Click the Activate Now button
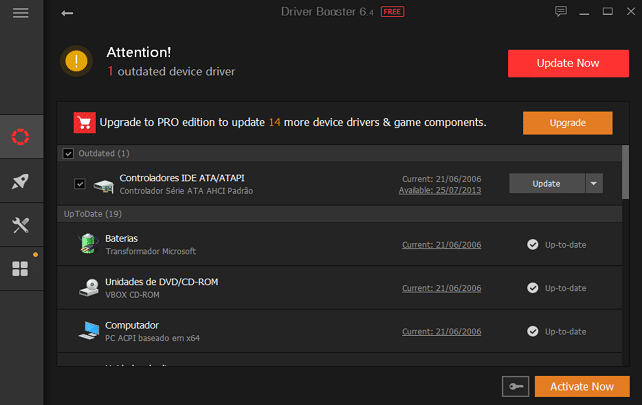This screenshot has height=405, width=642. pyautogui.click(x=582, y=386)
